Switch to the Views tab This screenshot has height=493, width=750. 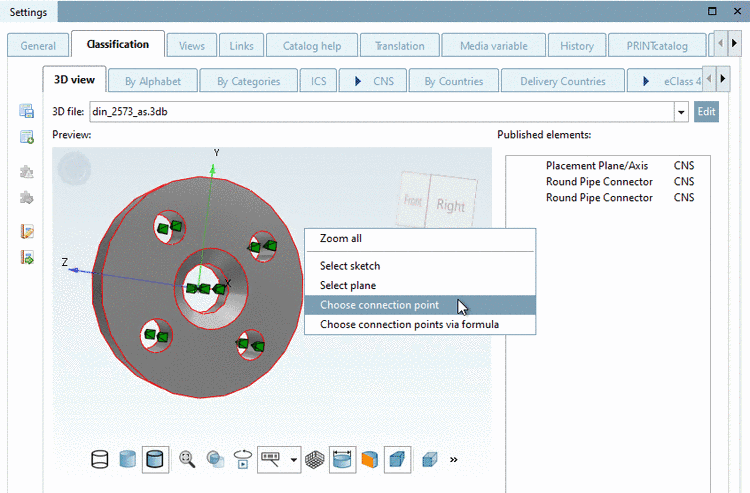tap(192, 46)
